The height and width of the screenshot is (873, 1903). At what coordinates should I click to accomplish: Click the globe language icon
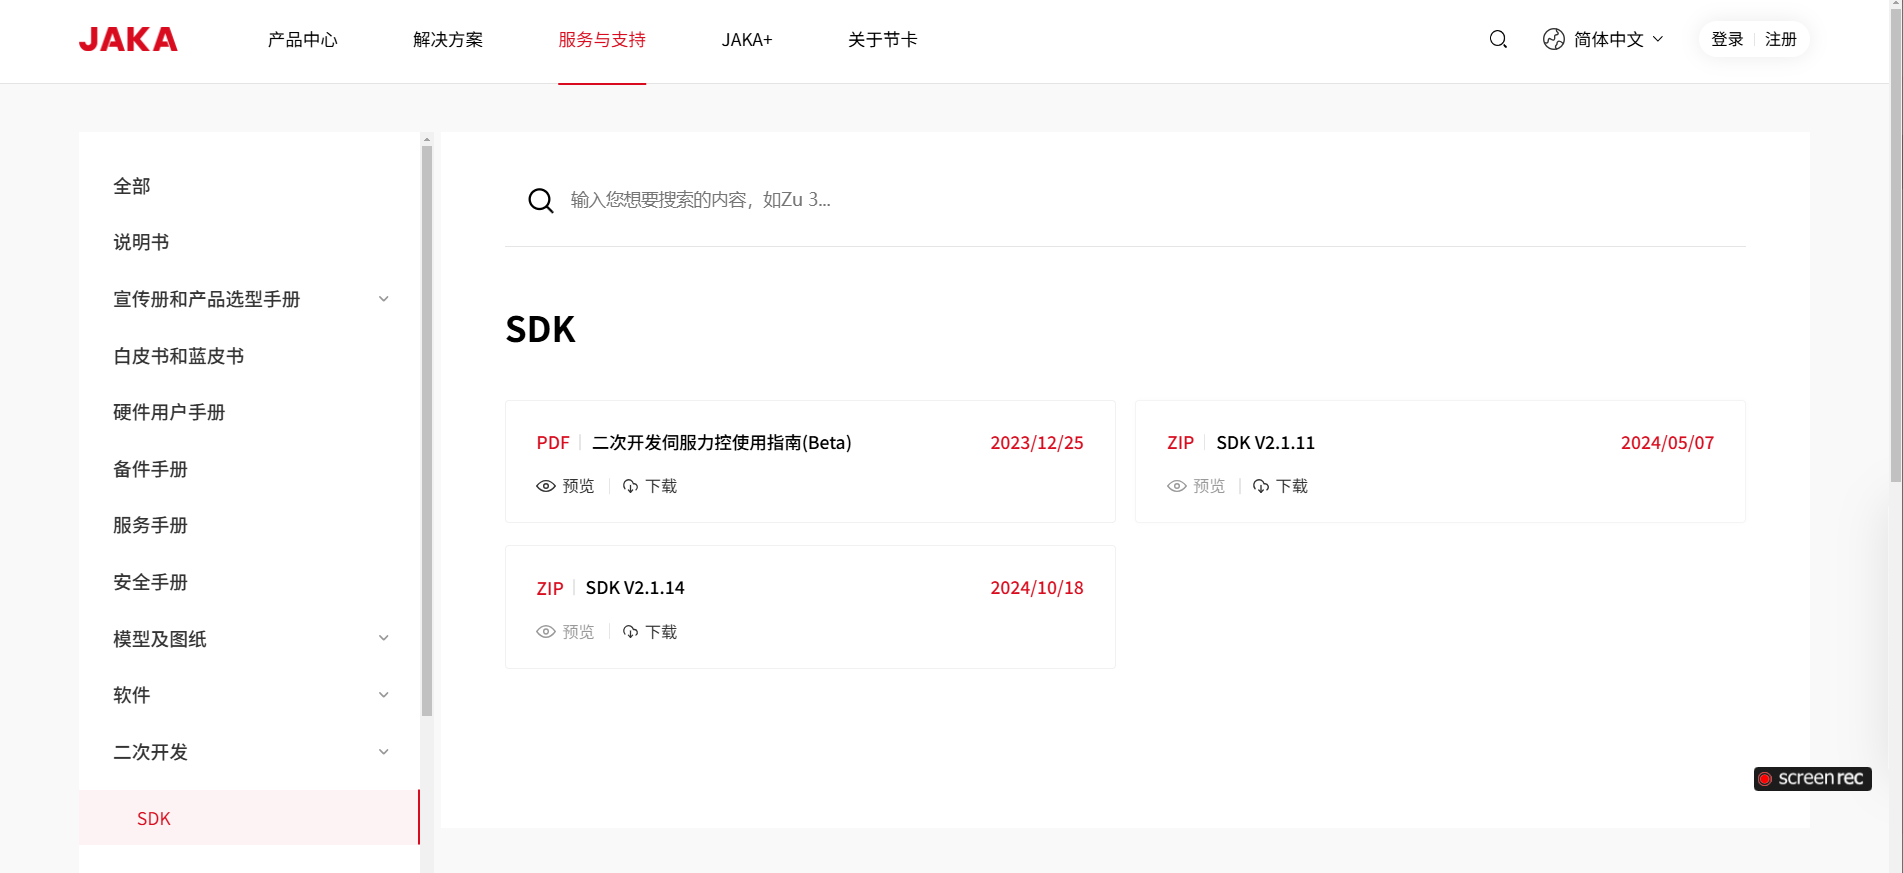1553,39
